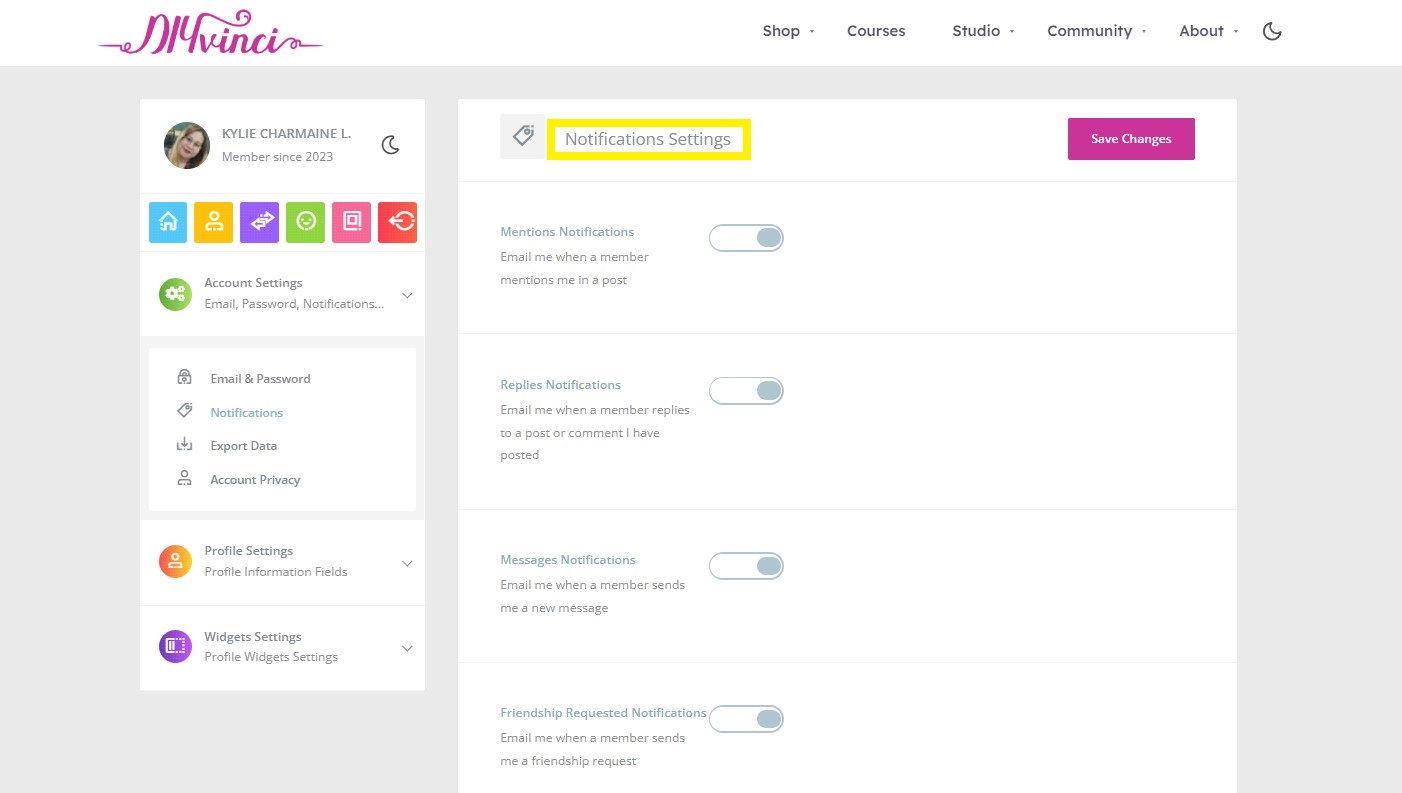This screenshot has height=793, width=1402.
Task: Open the yellow profile person tile
Action: pyautogui.click(x=214, y=222)
